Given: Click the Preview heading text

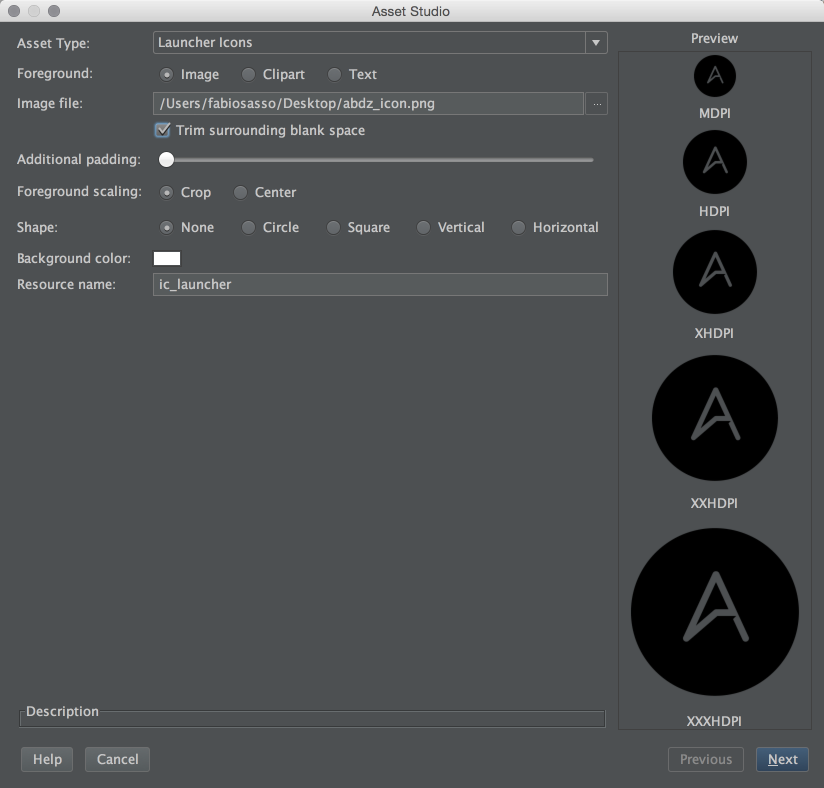Looking at the screenshot, I should coord(714,38).
